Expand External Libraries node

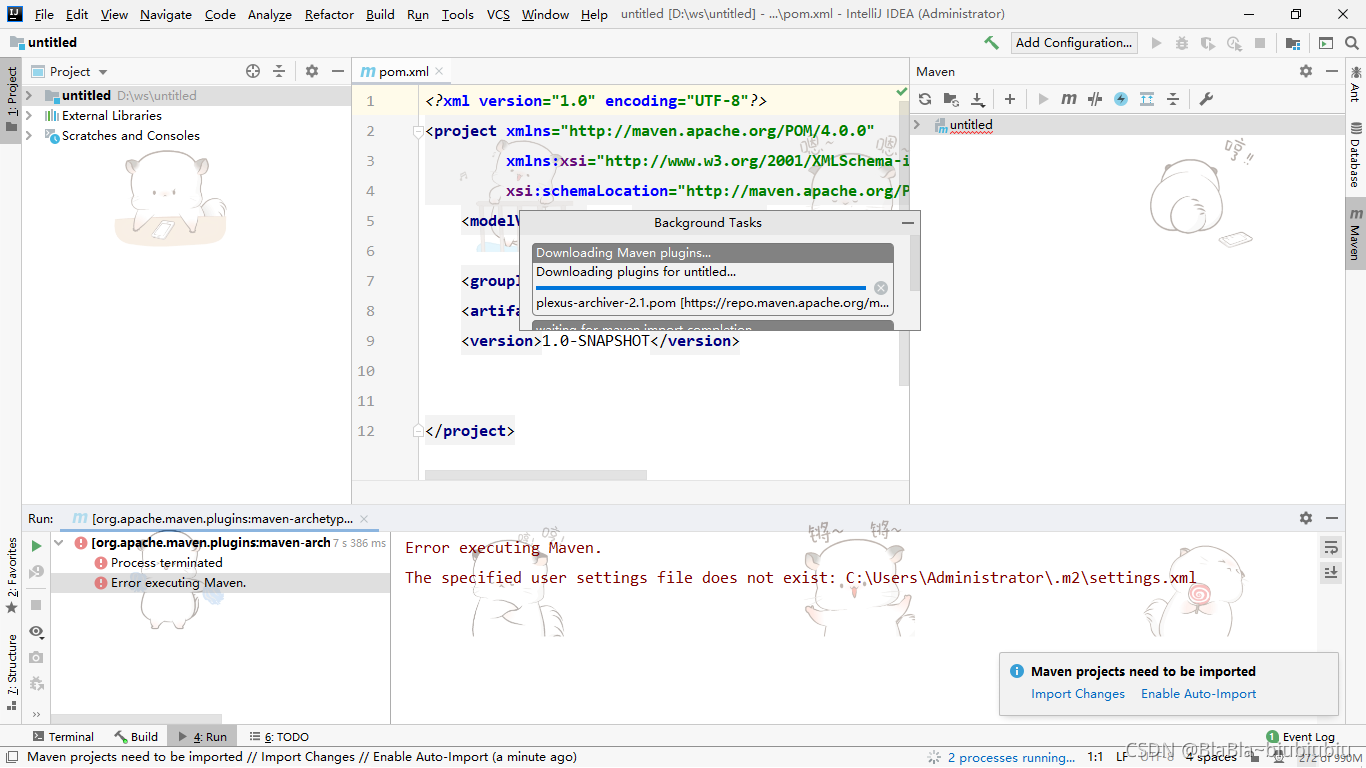[29, 116]
